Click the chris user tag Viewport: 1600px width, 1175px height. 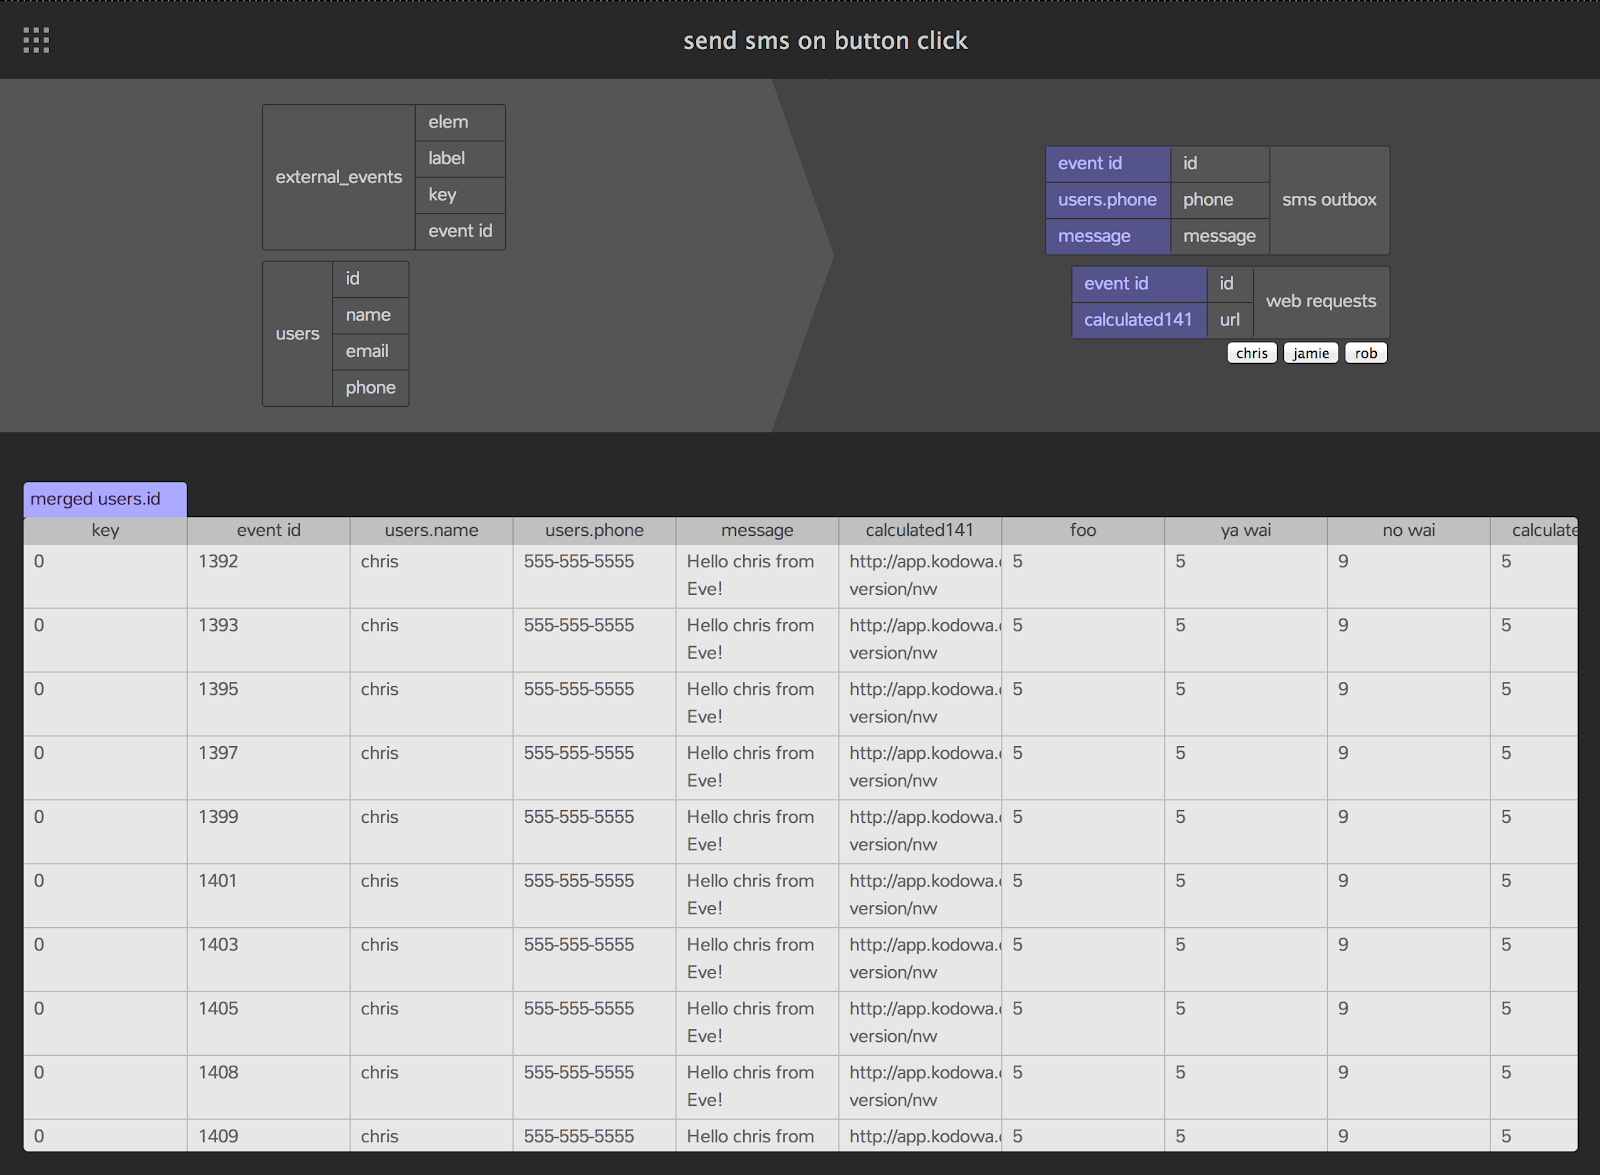coord(1251,353)
